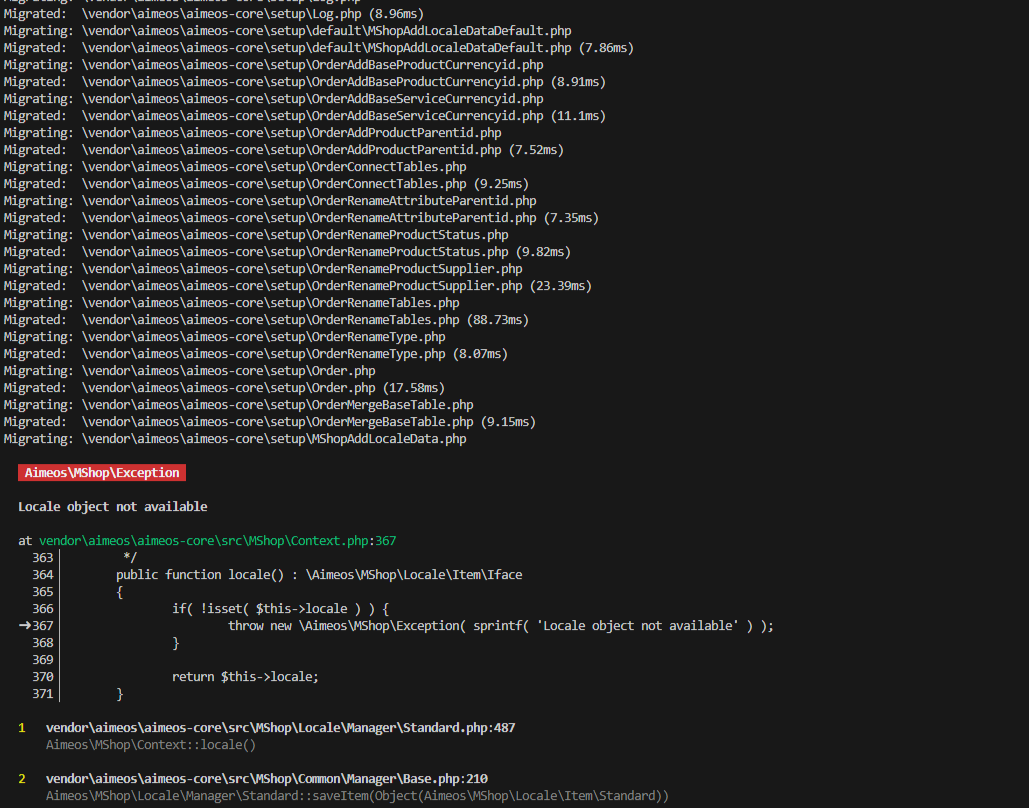Viewport: 1029px width, 808px height.
Task: Click the Context.php:367 file path link
Action: pyautogui.click(x=217, y=541)
